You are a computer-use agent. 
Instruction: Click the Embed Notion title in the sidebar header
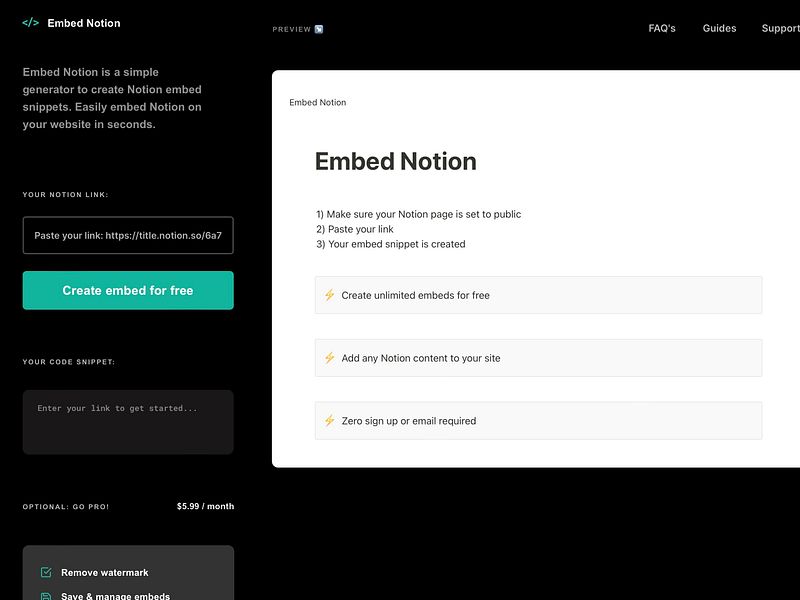coord(84,22)
